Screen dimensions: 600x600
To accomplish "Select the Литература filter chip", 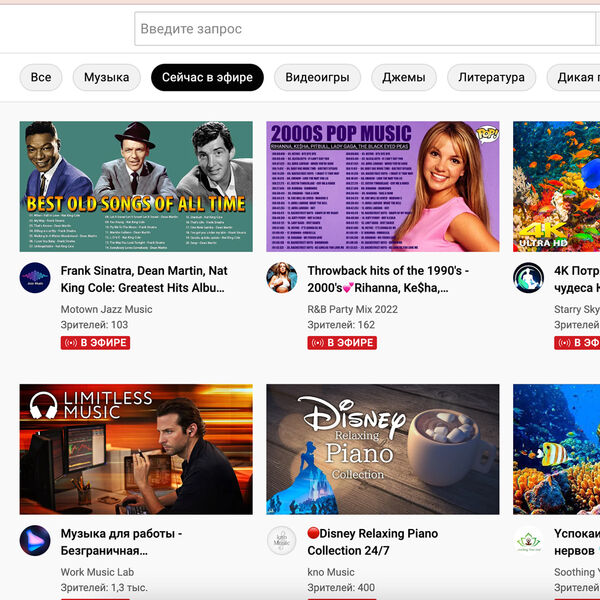I will [x=491, y=77].
